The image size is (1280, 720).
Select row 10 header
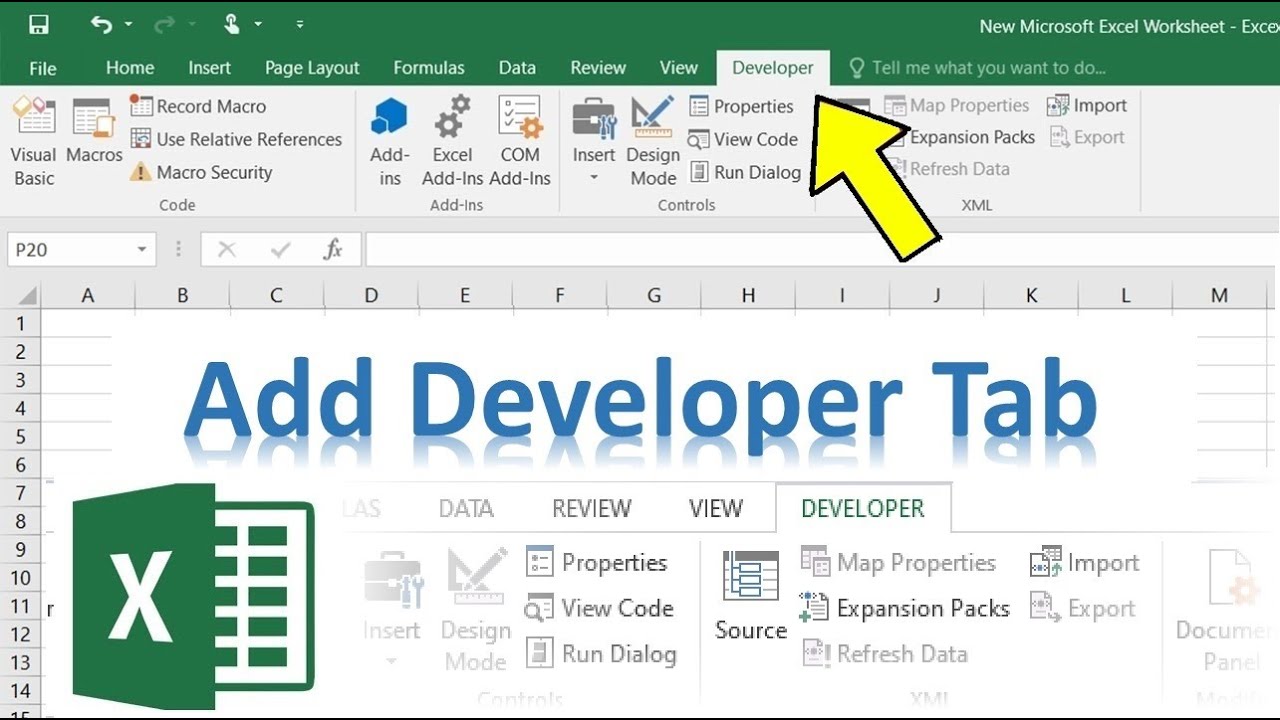point(22,578)
